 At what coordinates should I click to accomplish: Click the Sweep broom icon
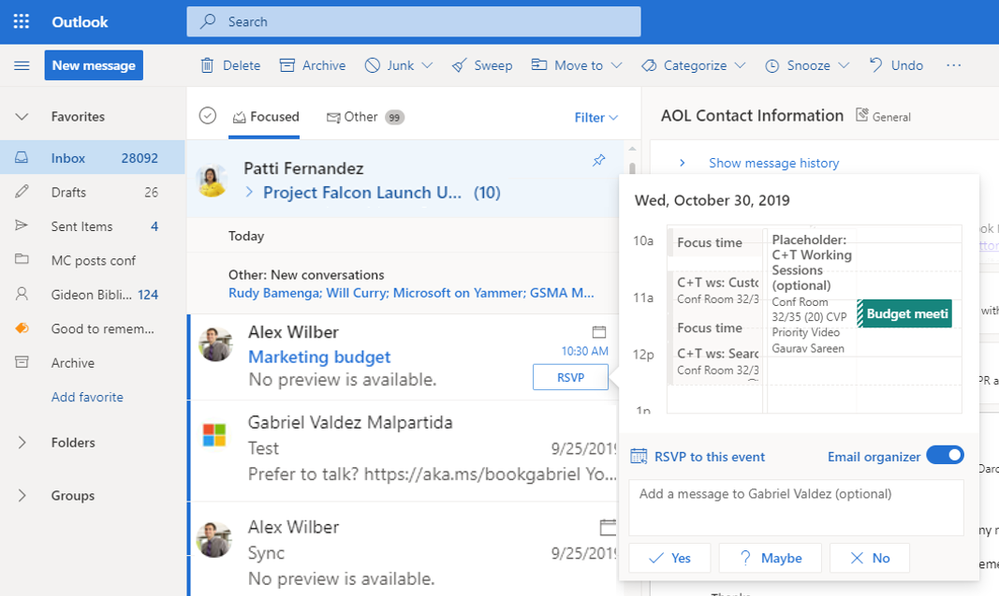pyautogui.click(x=459, y=66)
